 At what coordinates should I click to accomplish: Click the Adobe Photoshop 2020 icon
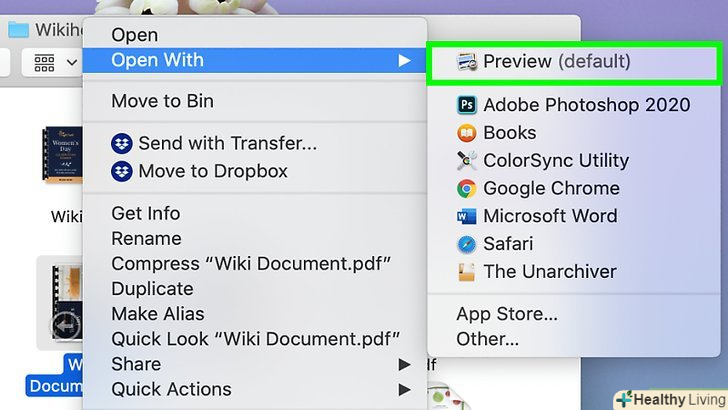click(x=467, y=105)
